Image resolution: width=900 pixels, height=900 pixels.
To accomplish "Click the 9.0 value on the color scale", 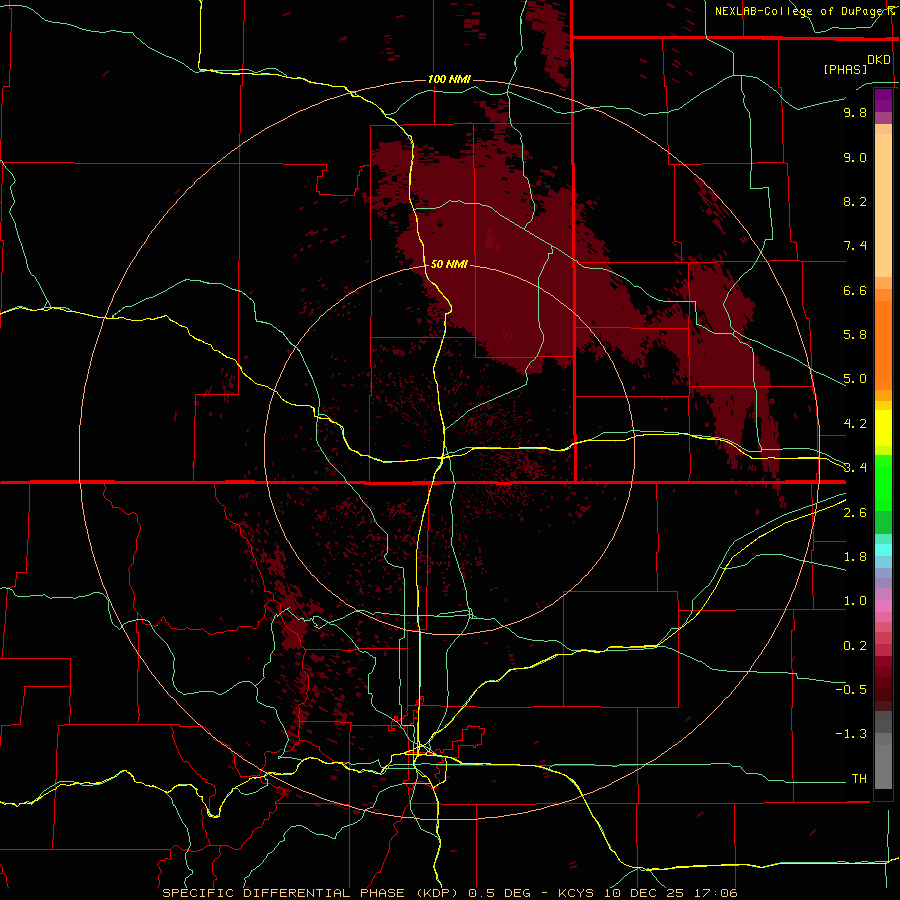I will coord(855,157).
